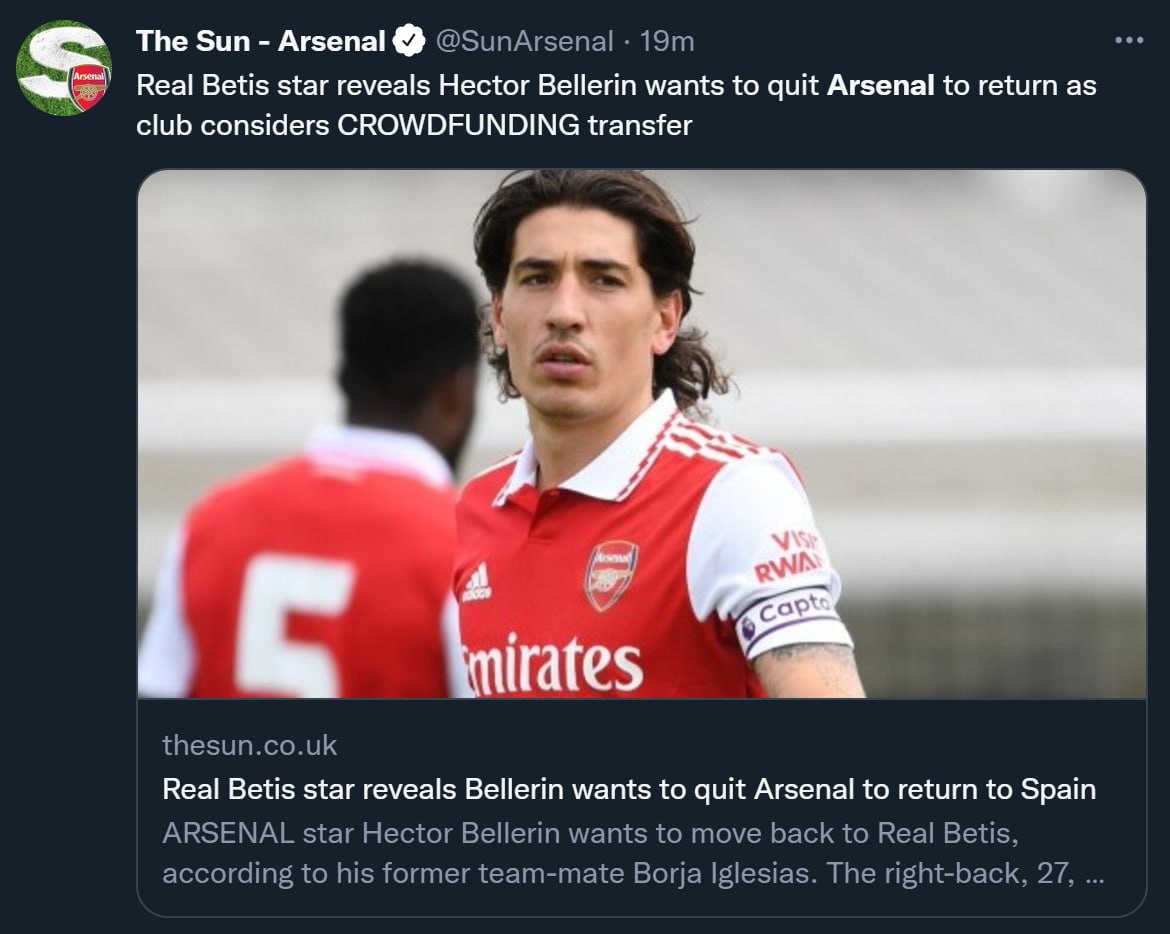The height and width of the screenshot is (934, 1170).
Task: Open the card headline about Bellerin returning to Spain
Action: 628,789
